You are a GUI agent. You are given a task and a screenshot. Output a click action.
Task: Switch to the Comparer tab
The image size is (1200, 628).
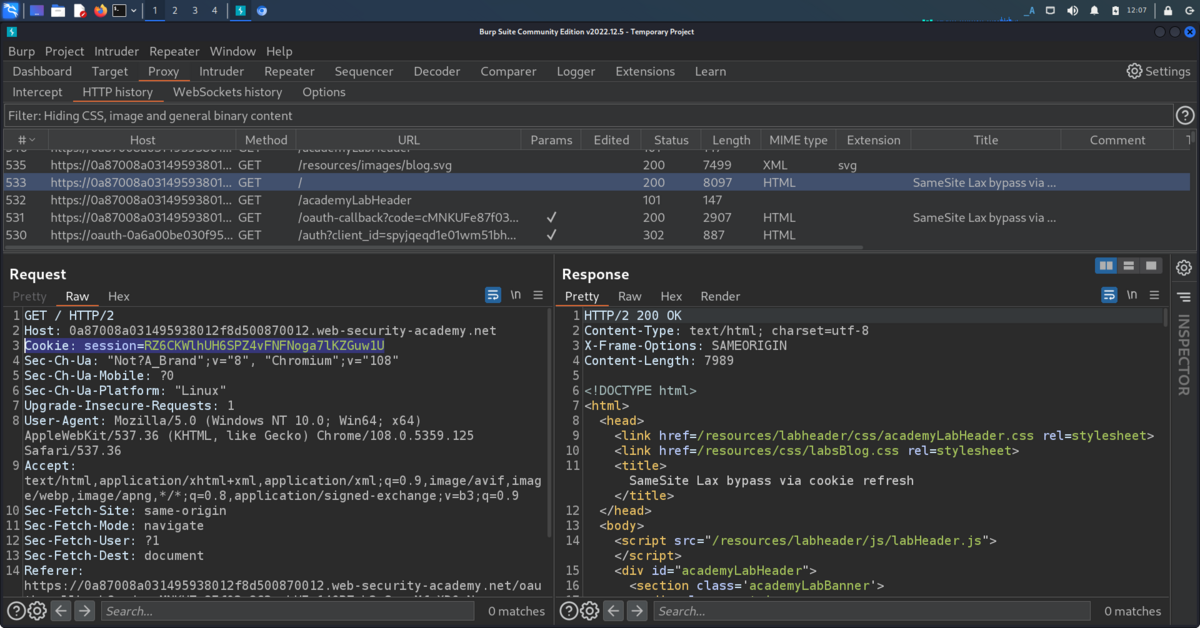click(508, 71)
